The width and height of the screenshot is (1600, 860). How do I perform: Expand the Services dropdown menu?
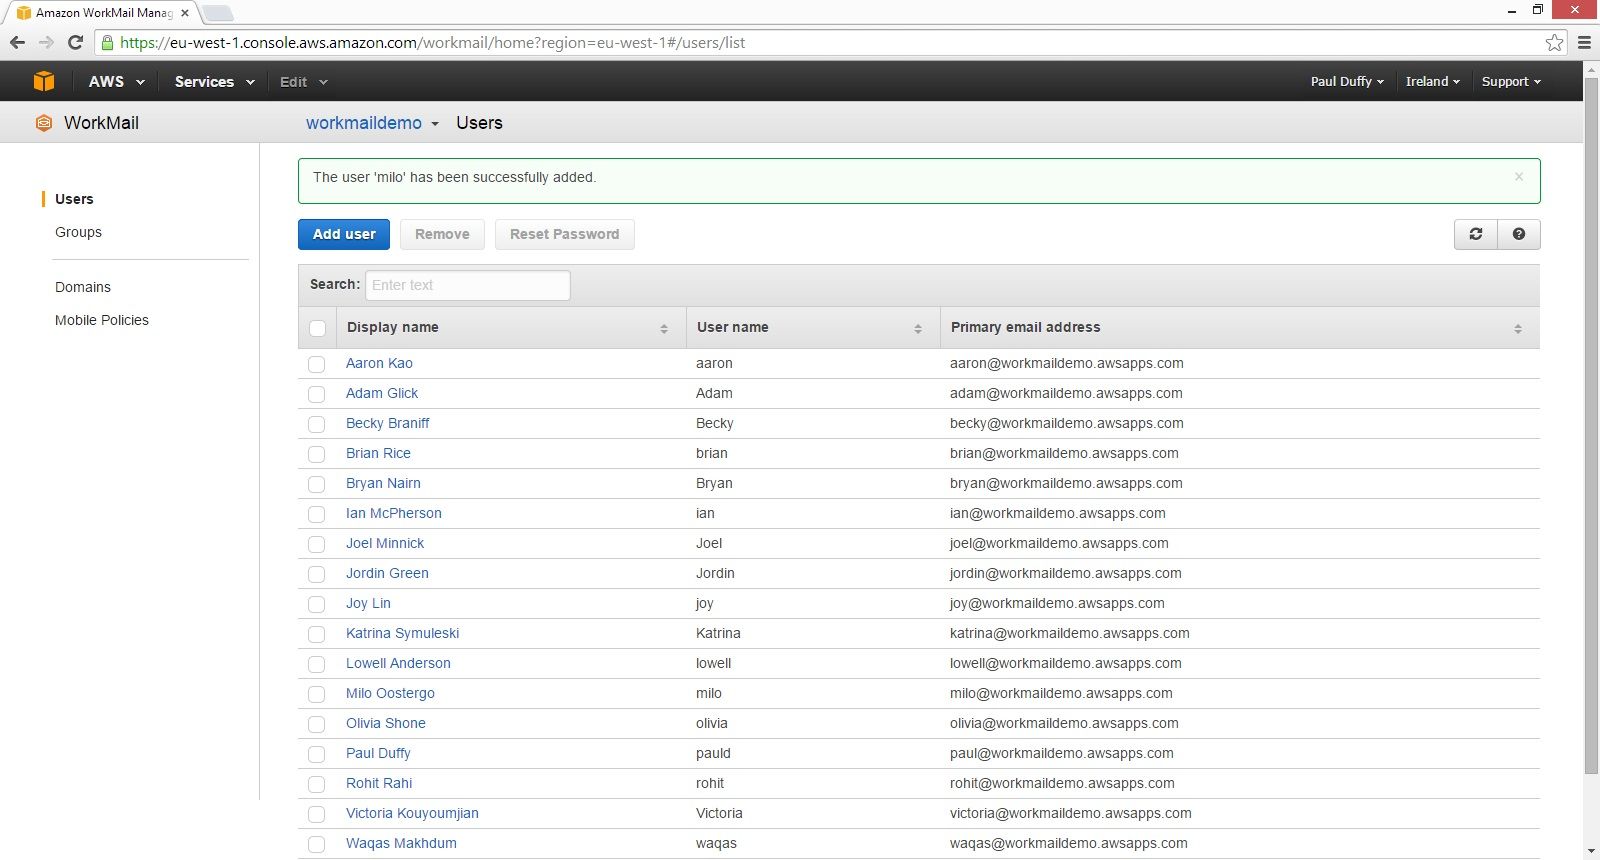tap(214, 82)
